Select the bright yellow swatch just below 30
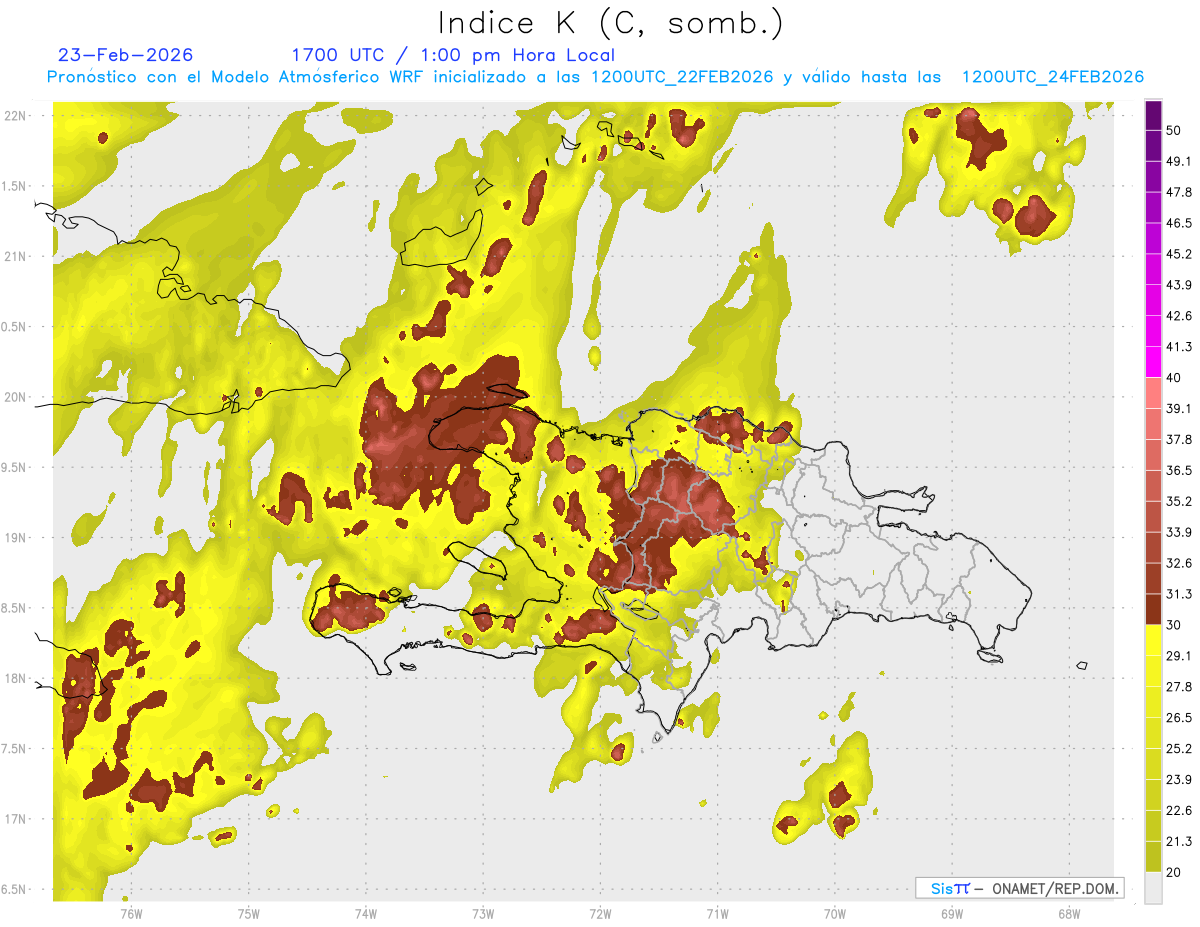The image size is (1200, 927). [1153, 640]
